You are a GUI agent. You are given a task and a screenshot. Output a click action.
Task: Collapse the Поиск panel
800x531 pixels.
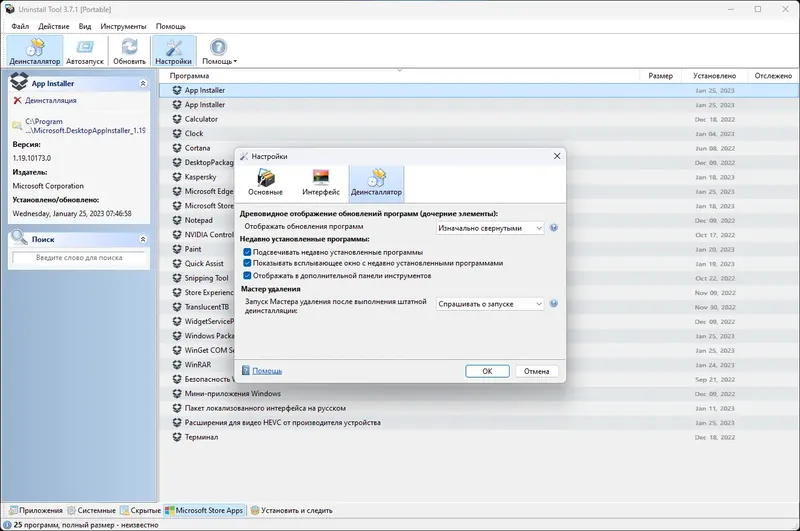[x=143, y=239]
